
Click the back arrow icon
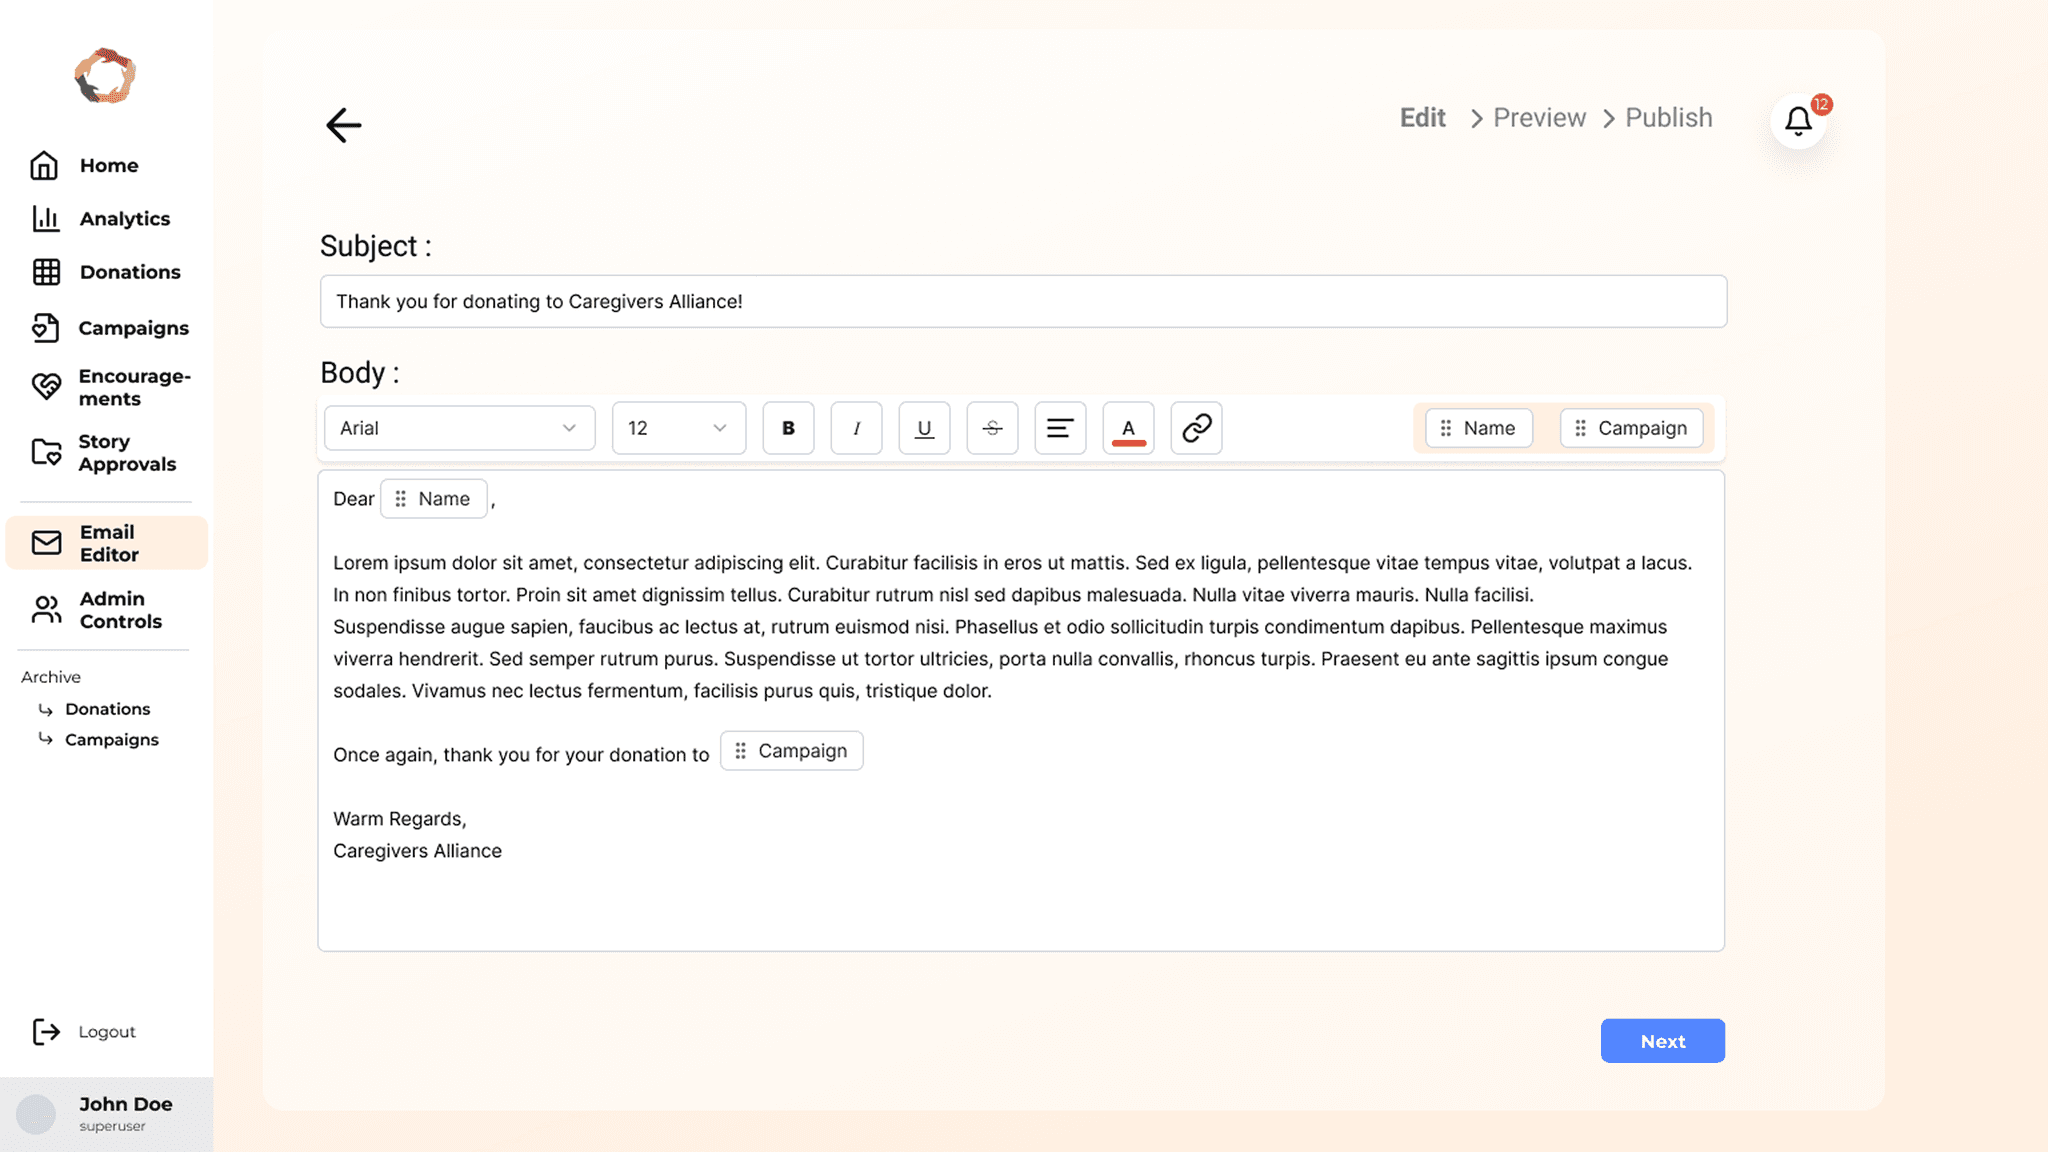coord(343,125)
